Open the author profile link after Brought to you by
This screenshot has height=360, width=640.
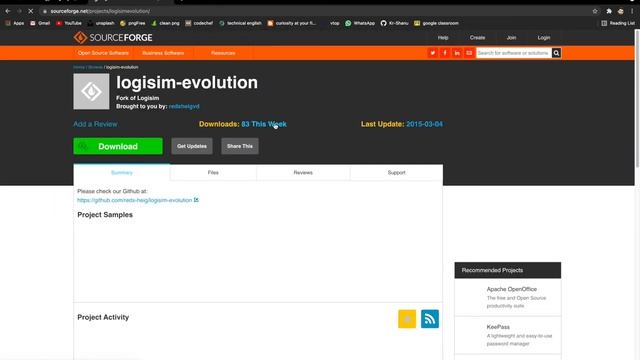coord(184,107)
